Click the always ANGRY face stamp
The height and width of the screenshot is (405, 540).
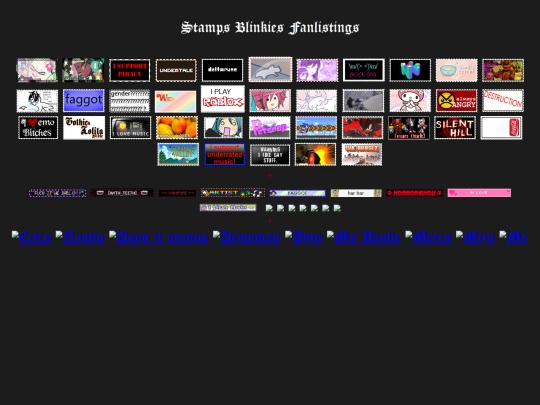click(x=456, y=101)
